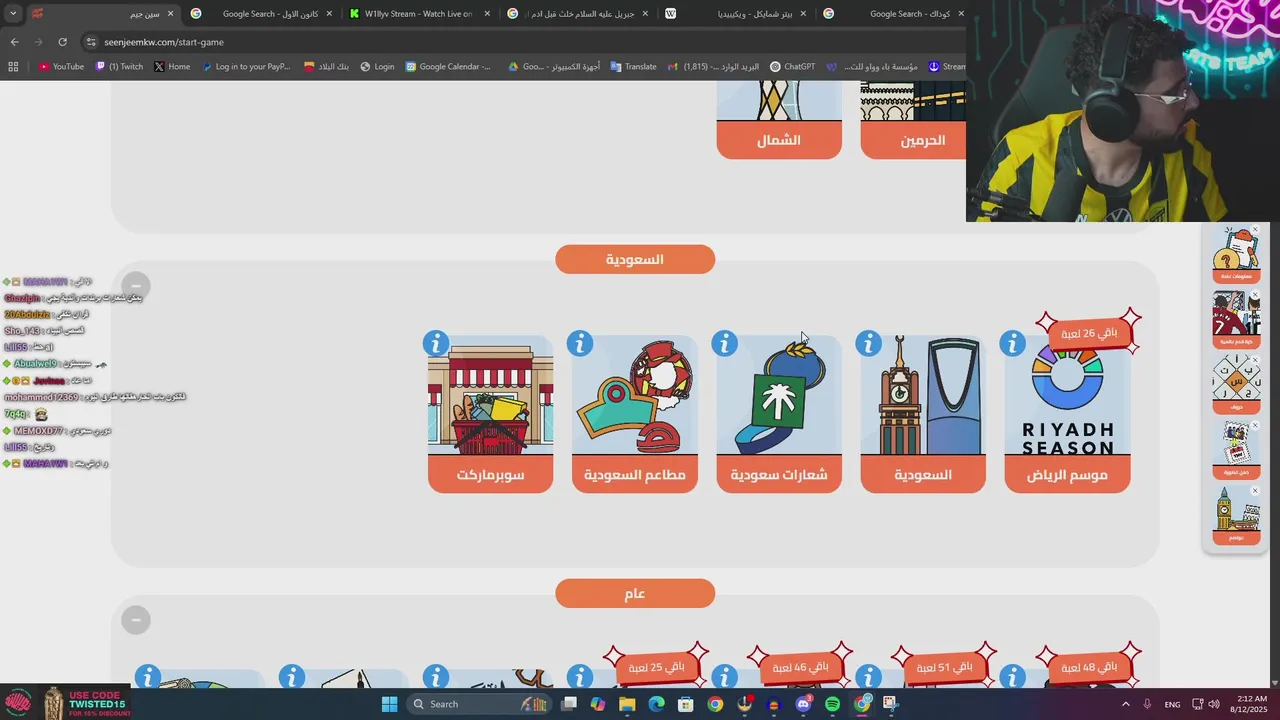Open info for شعارات سعودية category

(x=724, y=344)
